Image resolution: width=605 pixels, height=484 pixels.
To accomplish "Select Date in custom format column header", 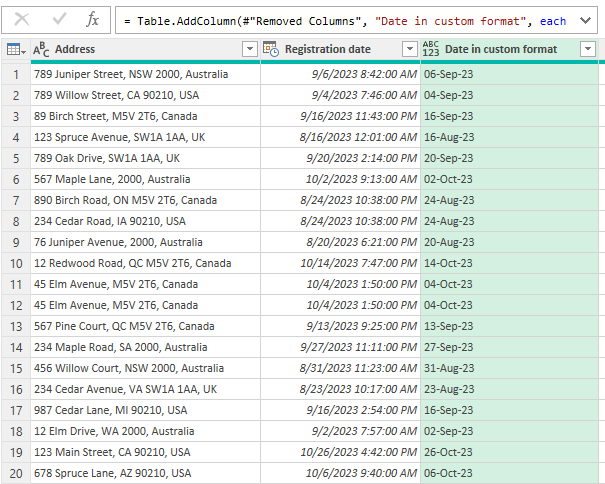I will click(x=509, y=49).
